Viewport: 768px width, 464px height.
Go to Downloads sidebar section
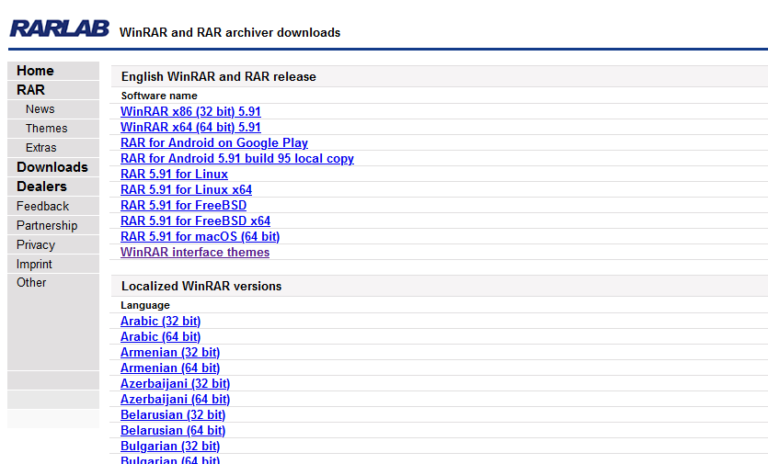pyautogui.click(x=52, y=167)
